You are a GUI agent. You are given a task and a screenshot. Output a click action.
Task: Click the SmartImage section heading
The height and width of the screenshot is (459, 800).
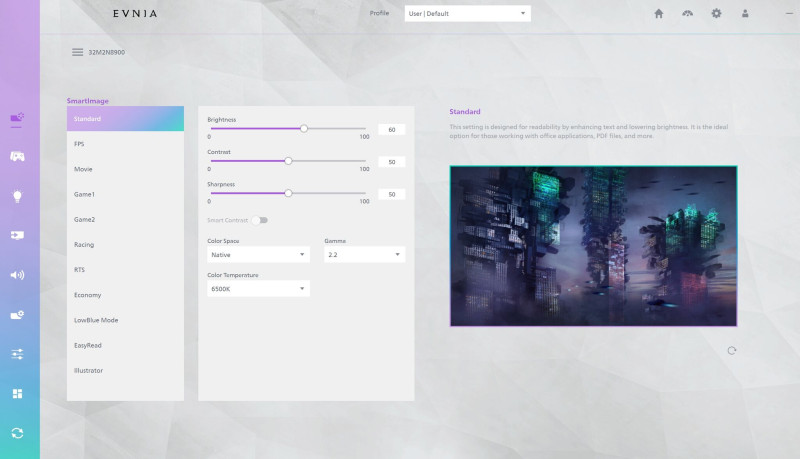(x=88, y=100)
